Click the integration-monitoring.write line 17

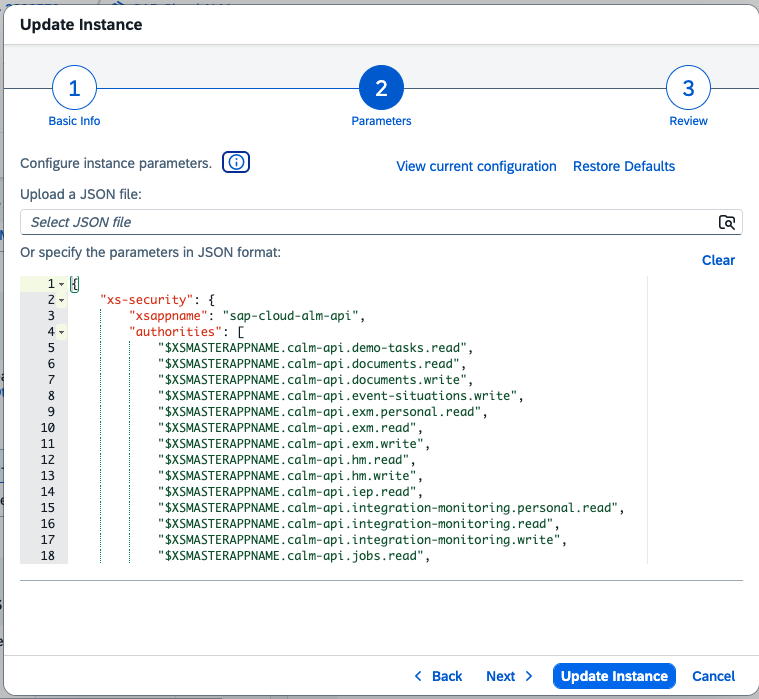[362, 539]
